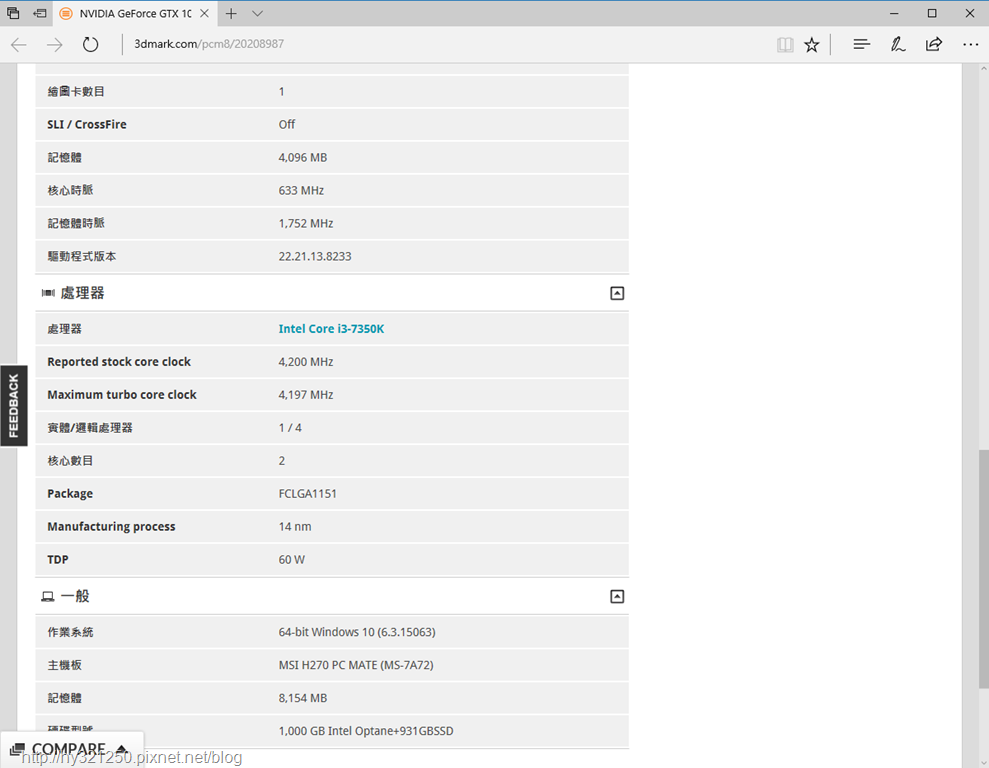Click the address bar URL 3dmark.com
This screenshot has height=768, width=989.
click(209, 44)
